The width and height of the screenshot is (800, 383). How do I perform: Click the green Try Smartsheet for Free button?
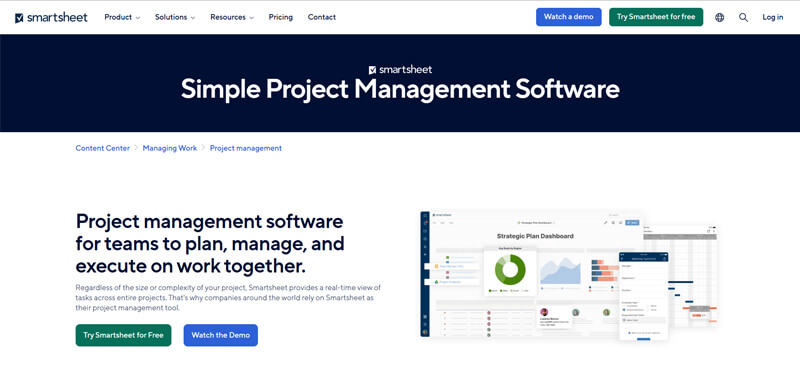[x=123, y=335]
